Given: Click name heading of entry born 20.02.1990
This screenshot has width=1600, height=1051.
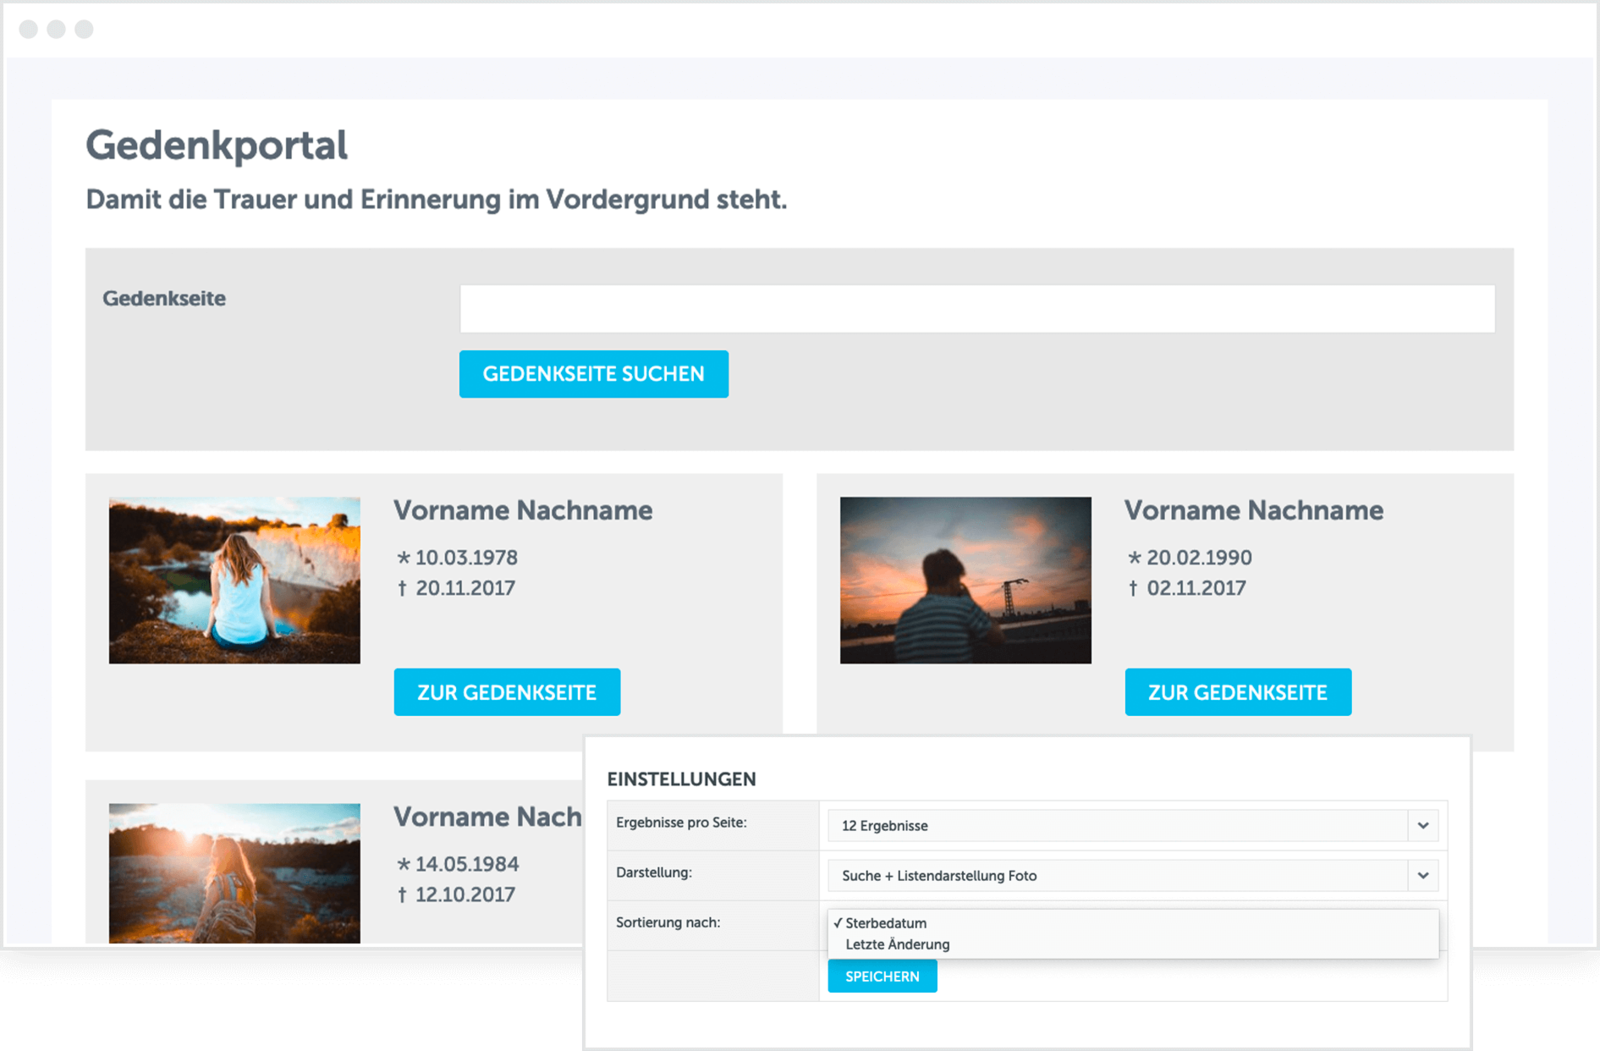Looking at the screenshot, I should (x=1253, y=510).
